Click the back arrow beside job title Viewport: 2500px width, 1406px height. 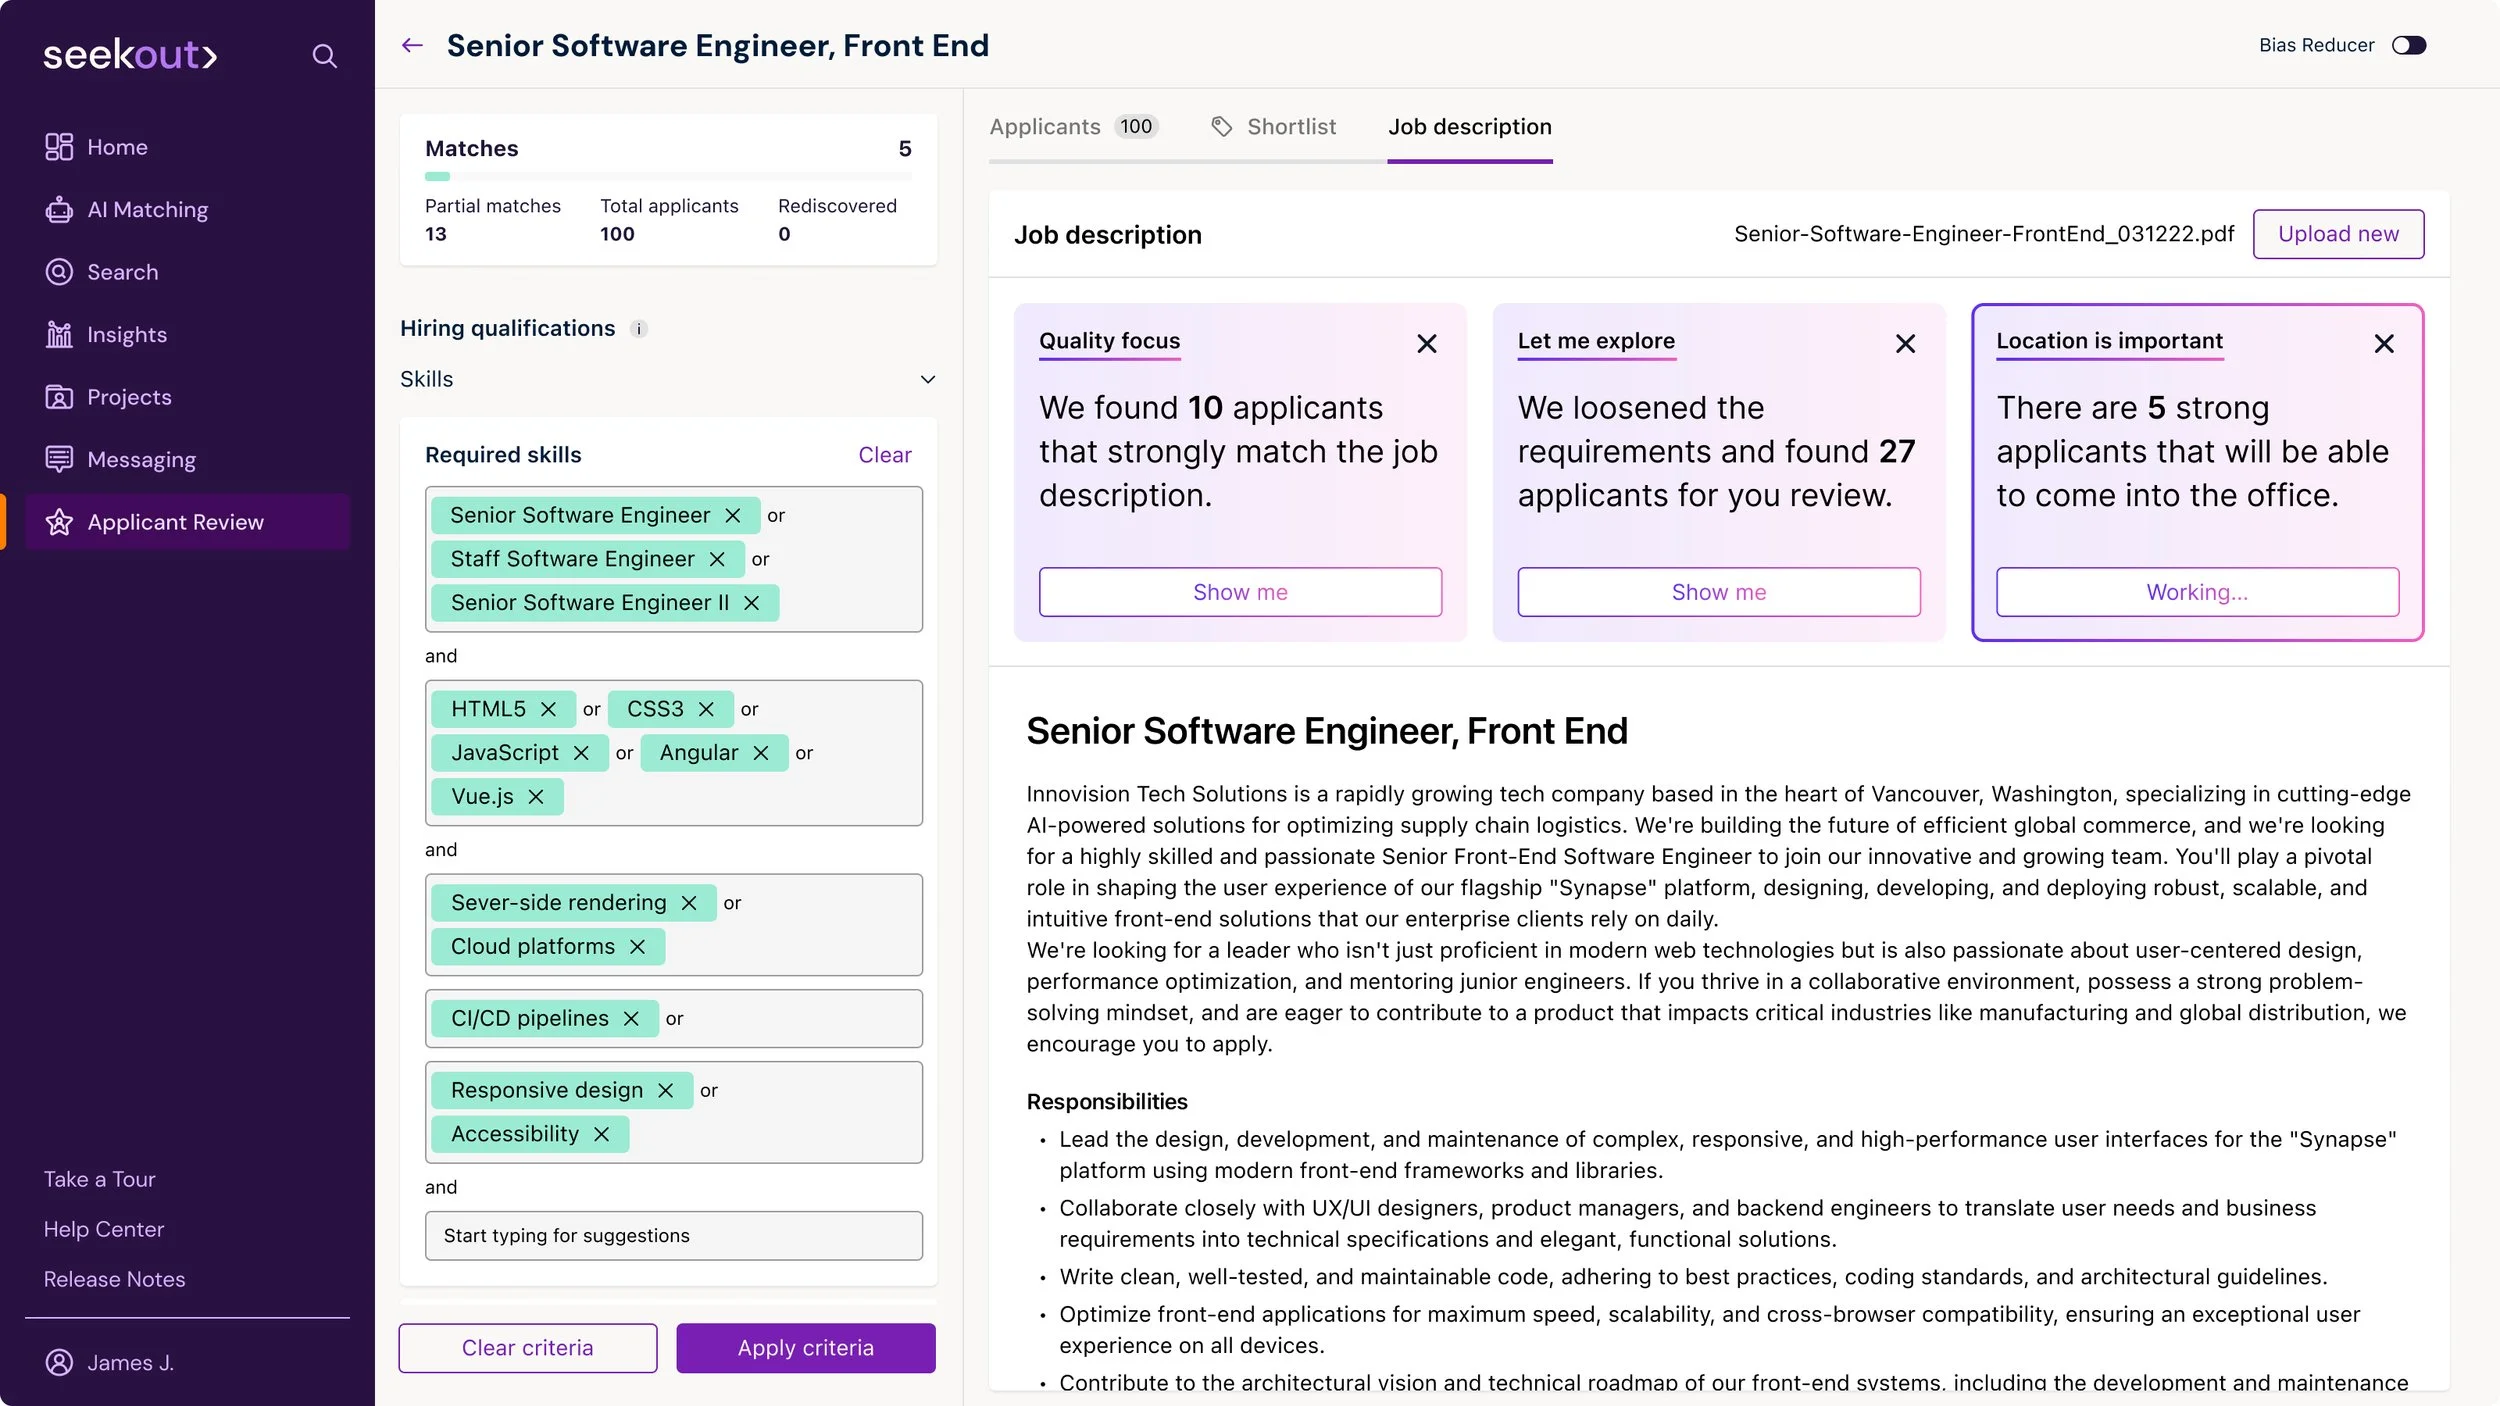pos(412,45)
